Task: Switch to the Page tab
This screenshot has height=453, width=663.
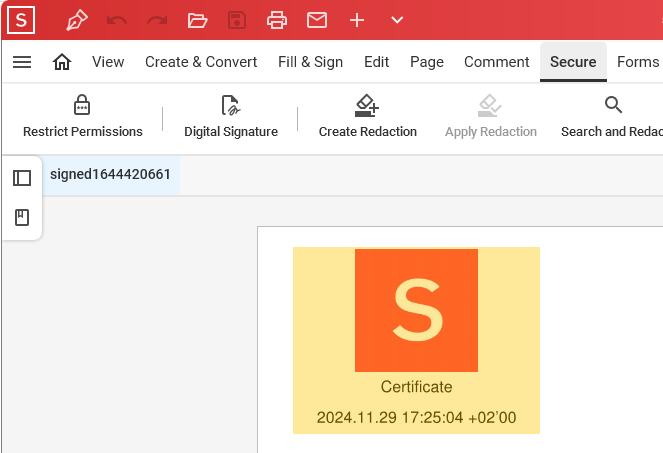Action: coord(427,62)
